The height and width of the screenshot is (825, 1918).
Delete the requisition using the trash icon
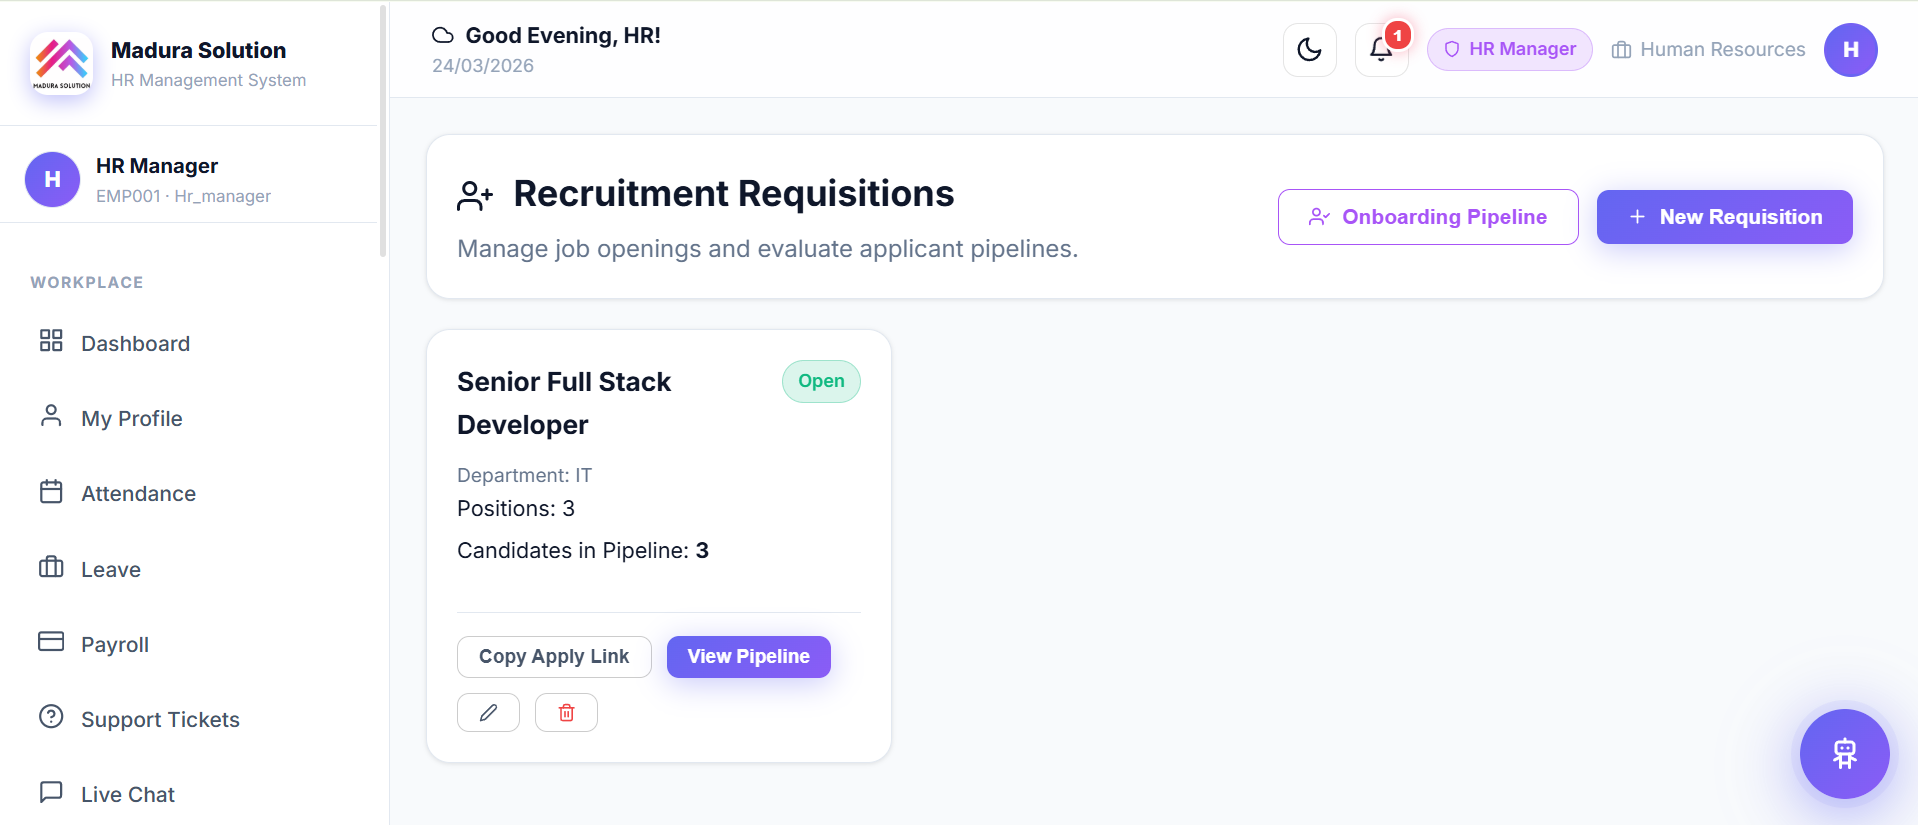pos(566,712)
